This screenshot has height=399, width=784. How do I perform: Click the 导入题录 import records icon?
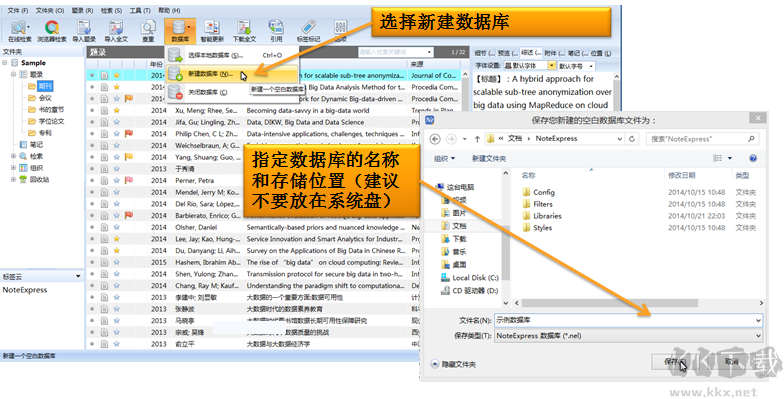tap(84, 30)
